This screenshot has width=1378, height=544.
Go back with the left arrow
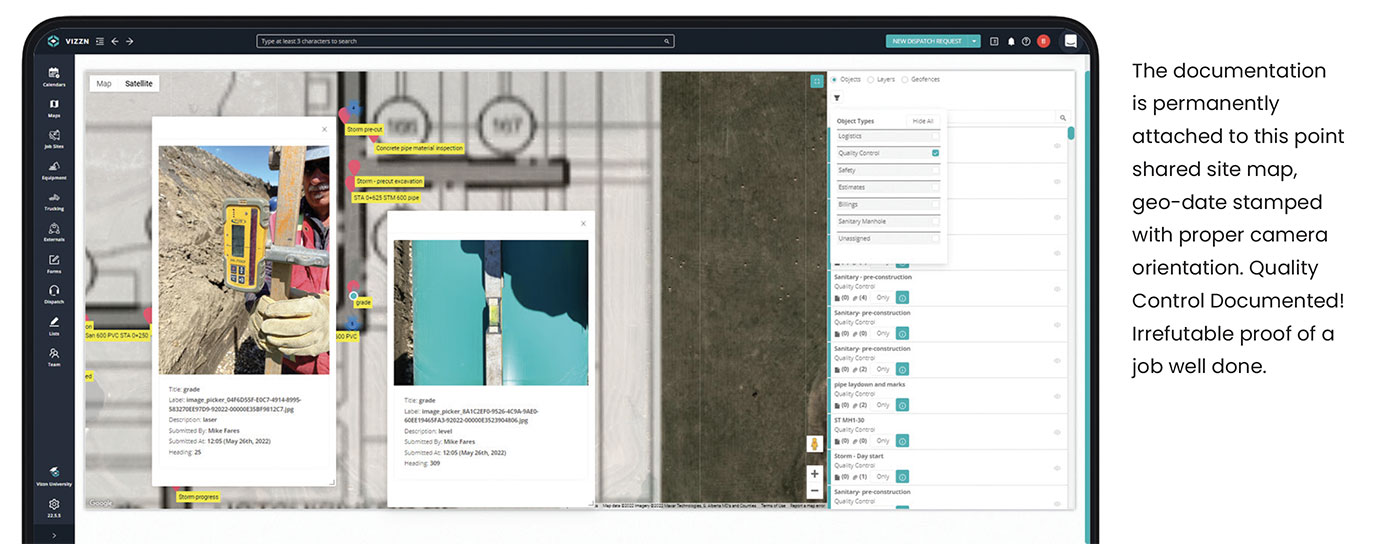coord(115,41)
